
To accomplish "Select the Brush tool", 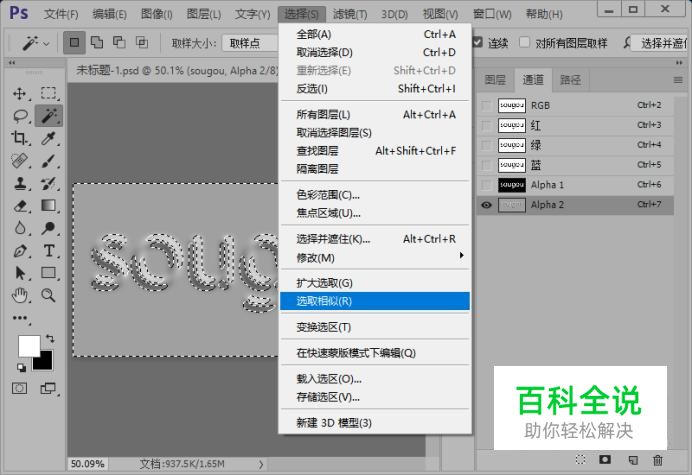I will pyautogui.click(x=49, y=161).
